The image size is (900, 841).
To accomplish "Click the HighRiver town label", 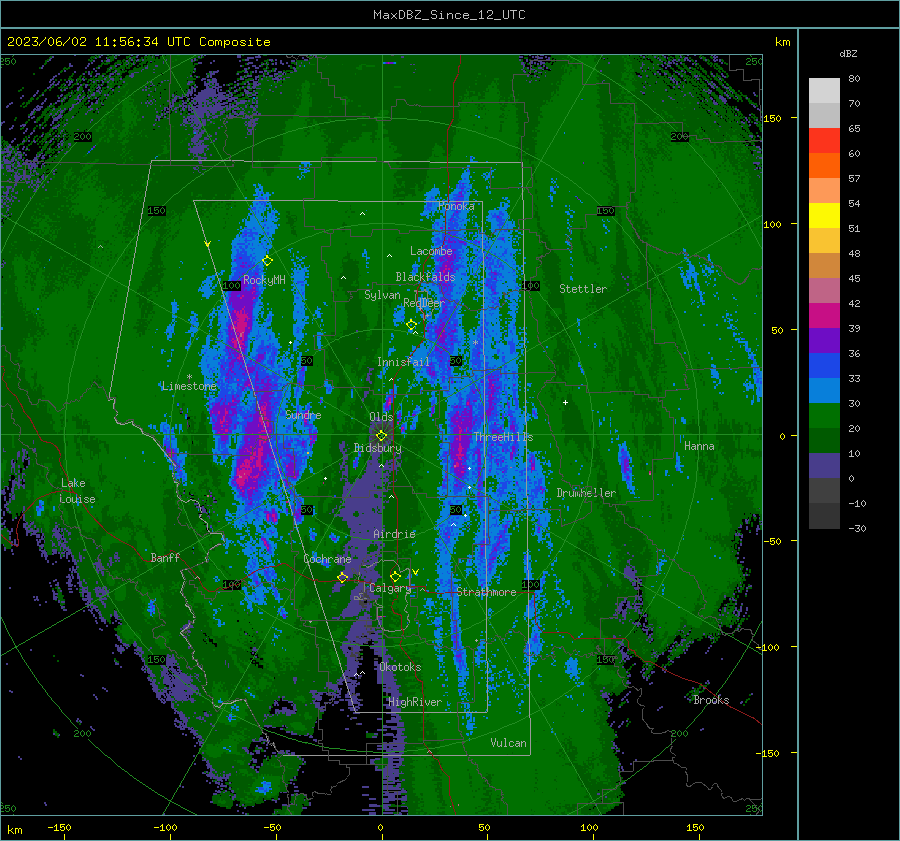I will 415,702.
